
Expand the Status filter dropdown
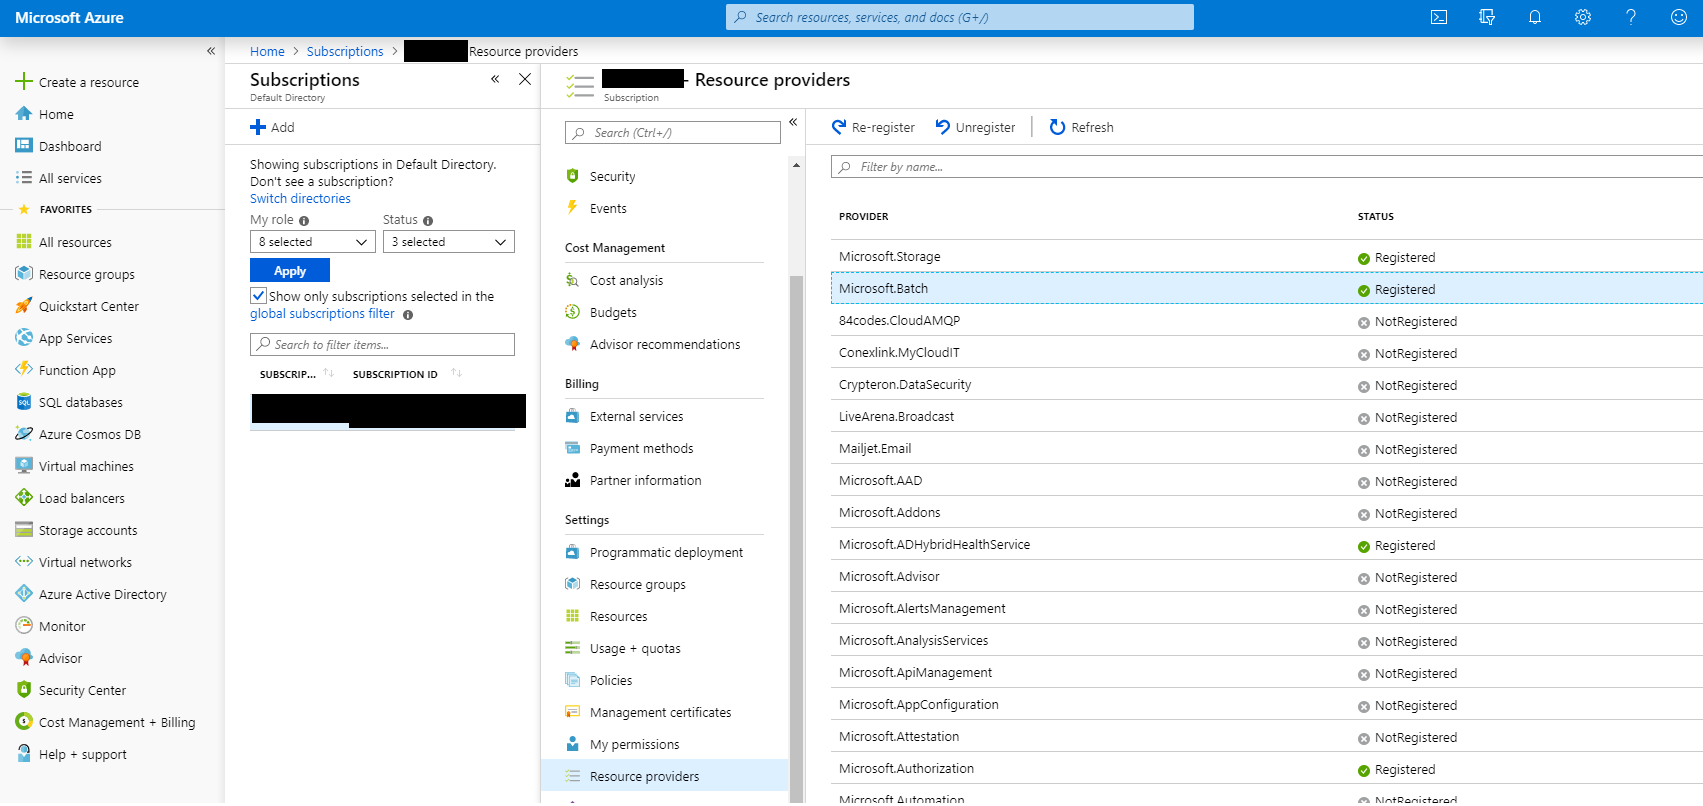448,242
